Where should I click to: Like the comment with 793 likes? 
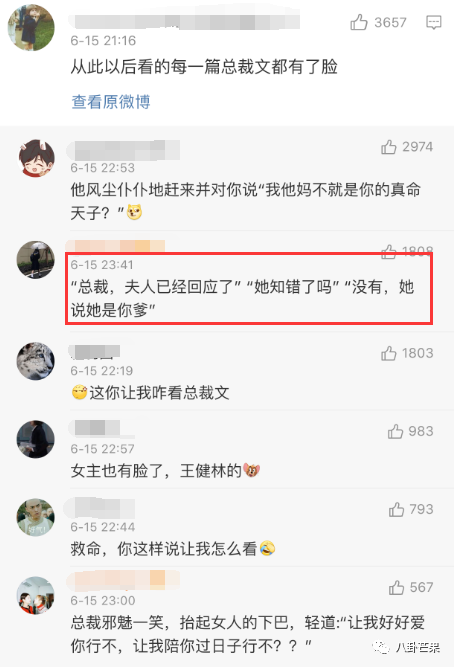pyautogui.click(x=396, y=509)
